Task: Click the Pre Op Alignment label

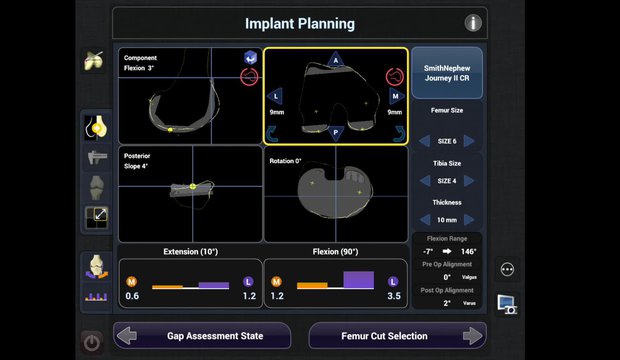Action: click(x=447, y=264)
